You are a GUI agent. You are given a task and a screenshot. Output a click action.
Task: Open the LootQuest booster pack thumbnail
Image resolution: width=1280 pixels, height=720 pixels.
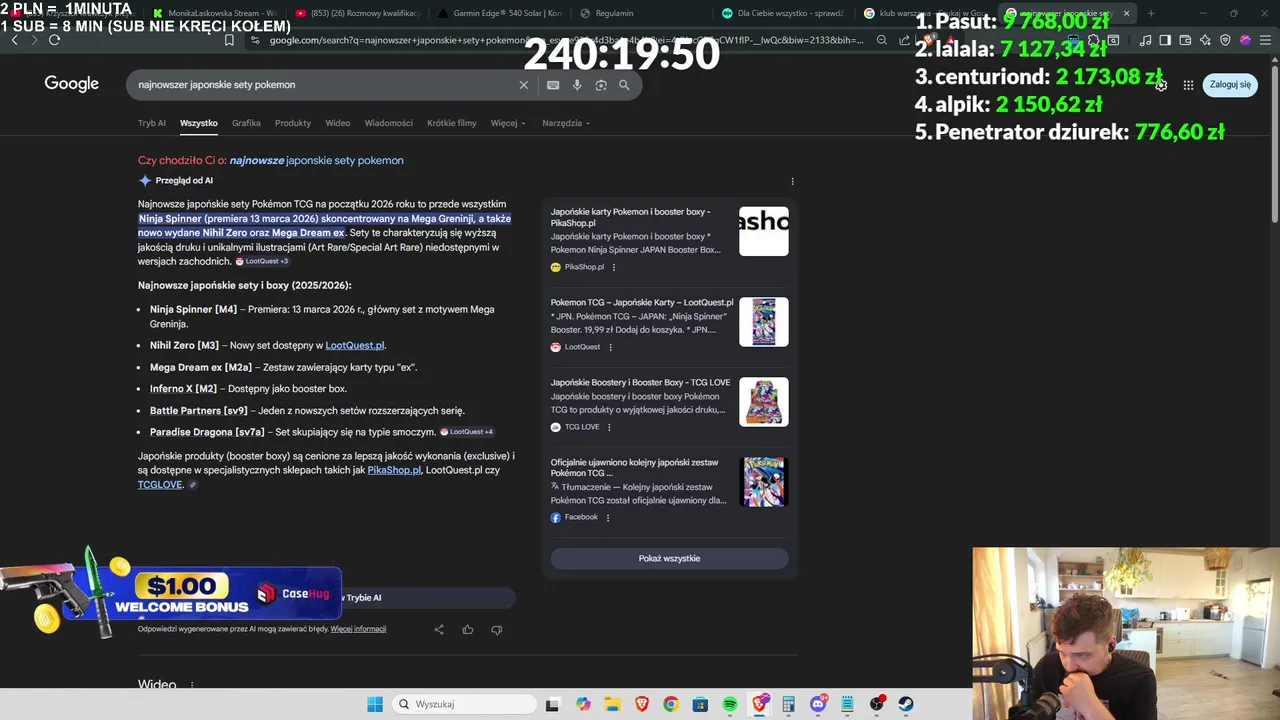tap(764, 322)
